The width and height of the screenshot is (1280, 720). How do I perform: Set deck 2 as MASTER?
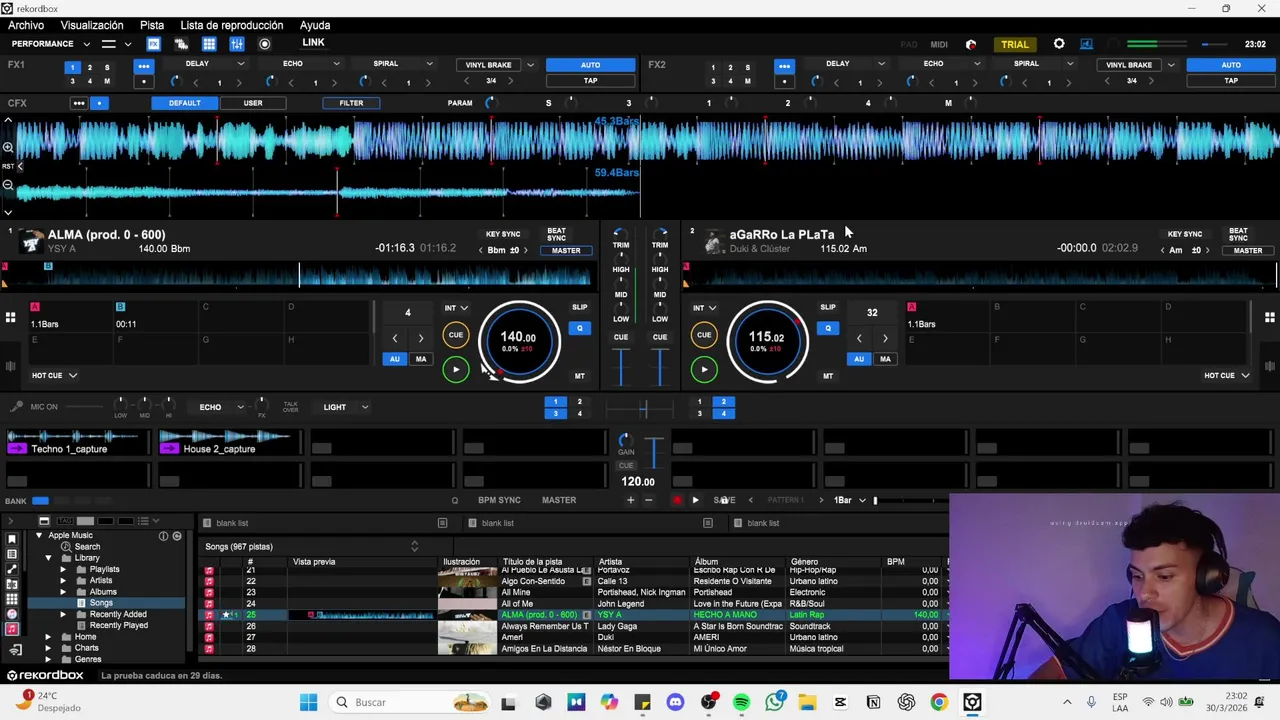click(1248, 250)
